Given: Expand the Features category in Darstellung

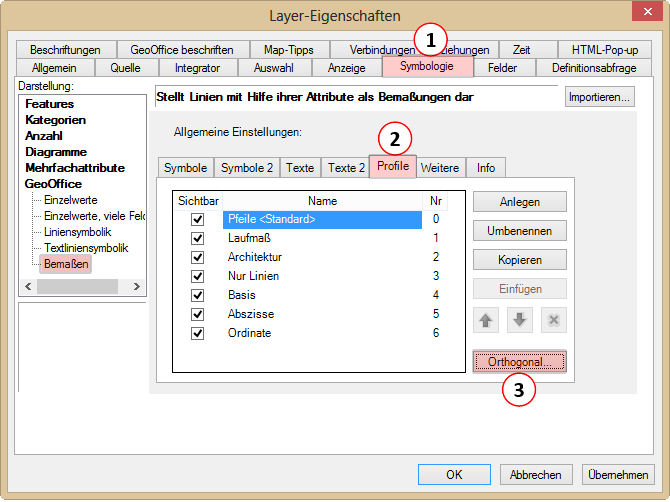Looking at the screenshot, I should point(50,104).
